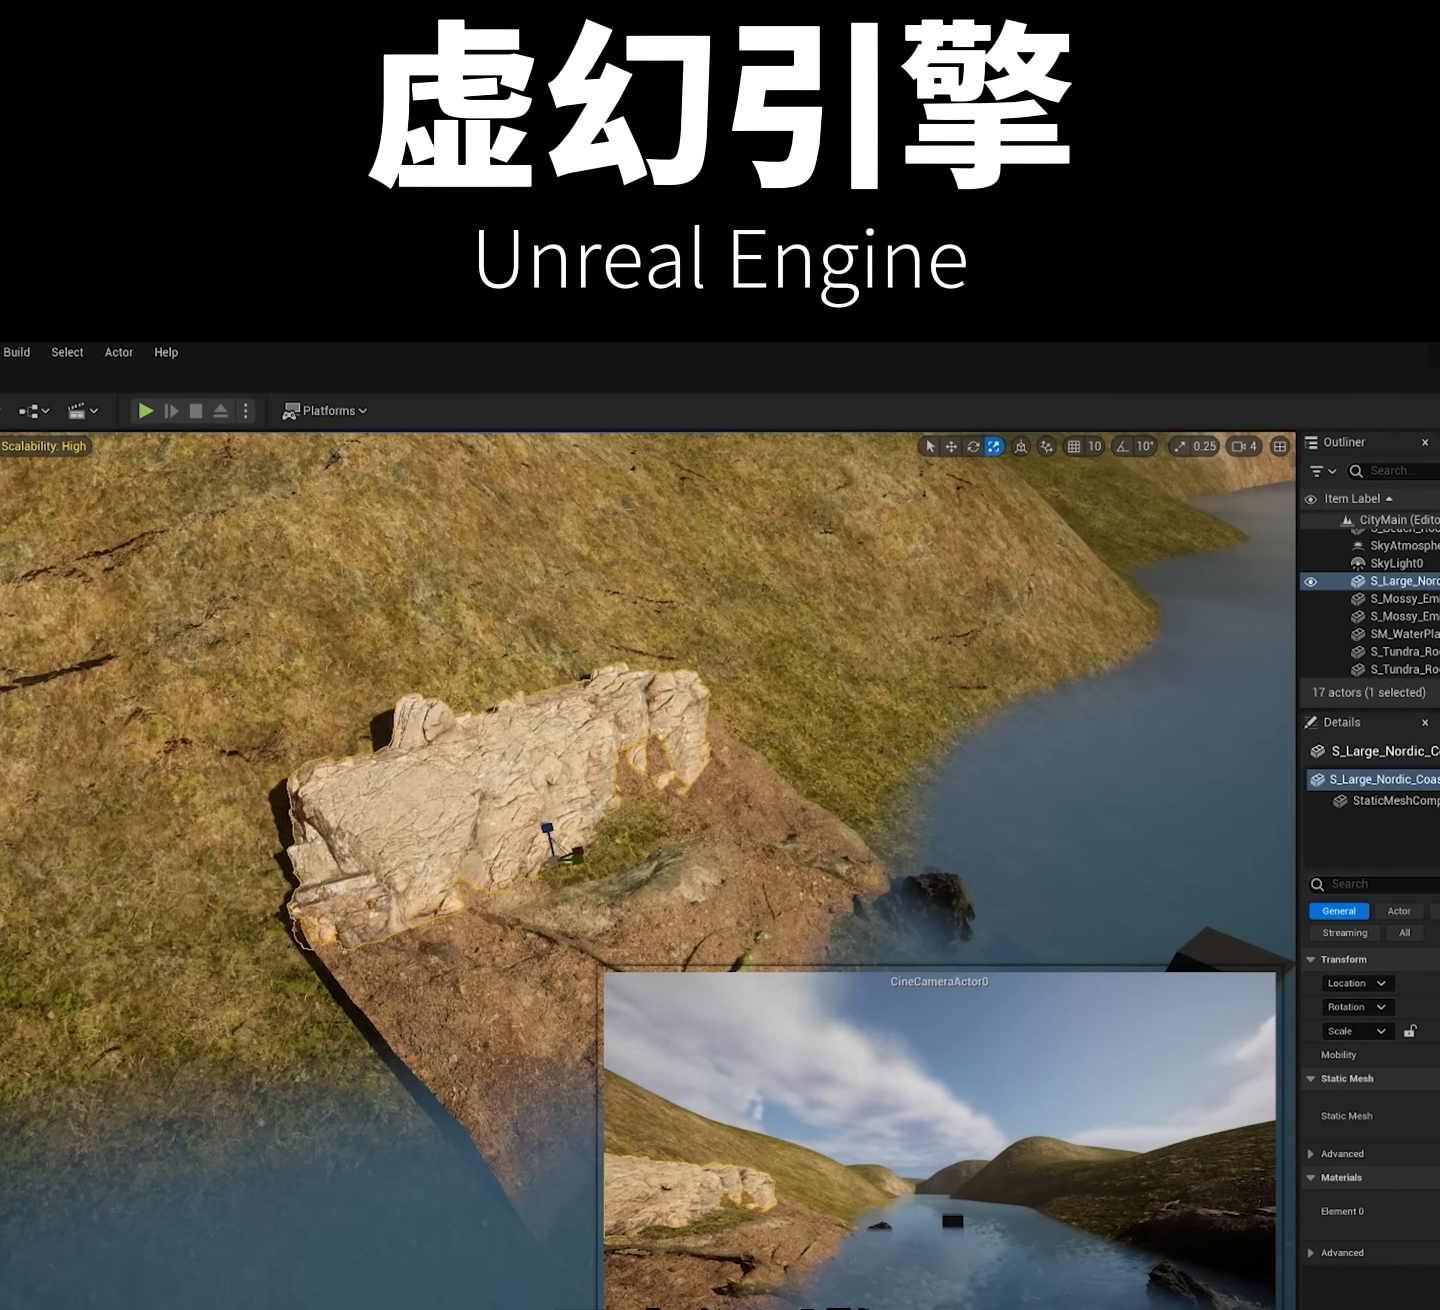Toggle surface snapping icon
The width and height of the screenshot is (1440, 1310).
point(1046,447)
